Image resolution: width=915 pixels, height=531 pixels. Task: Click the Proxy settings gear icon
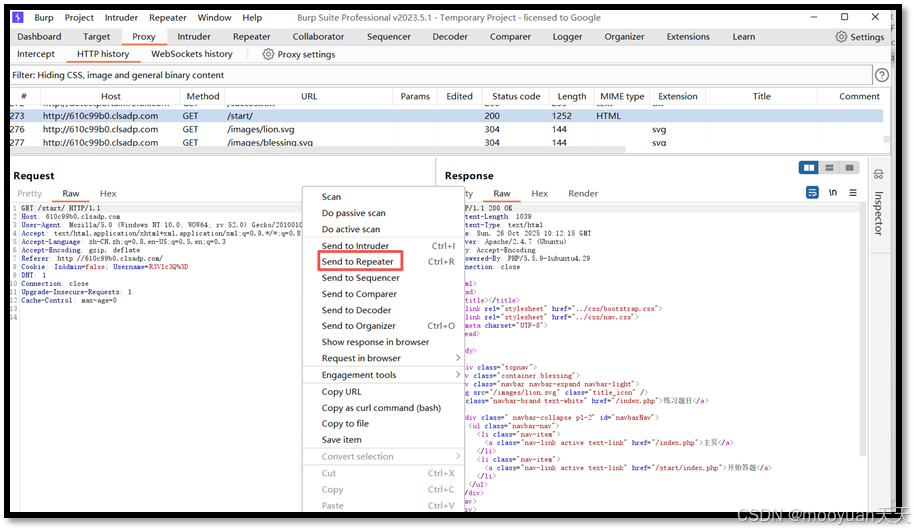(268, 54)
